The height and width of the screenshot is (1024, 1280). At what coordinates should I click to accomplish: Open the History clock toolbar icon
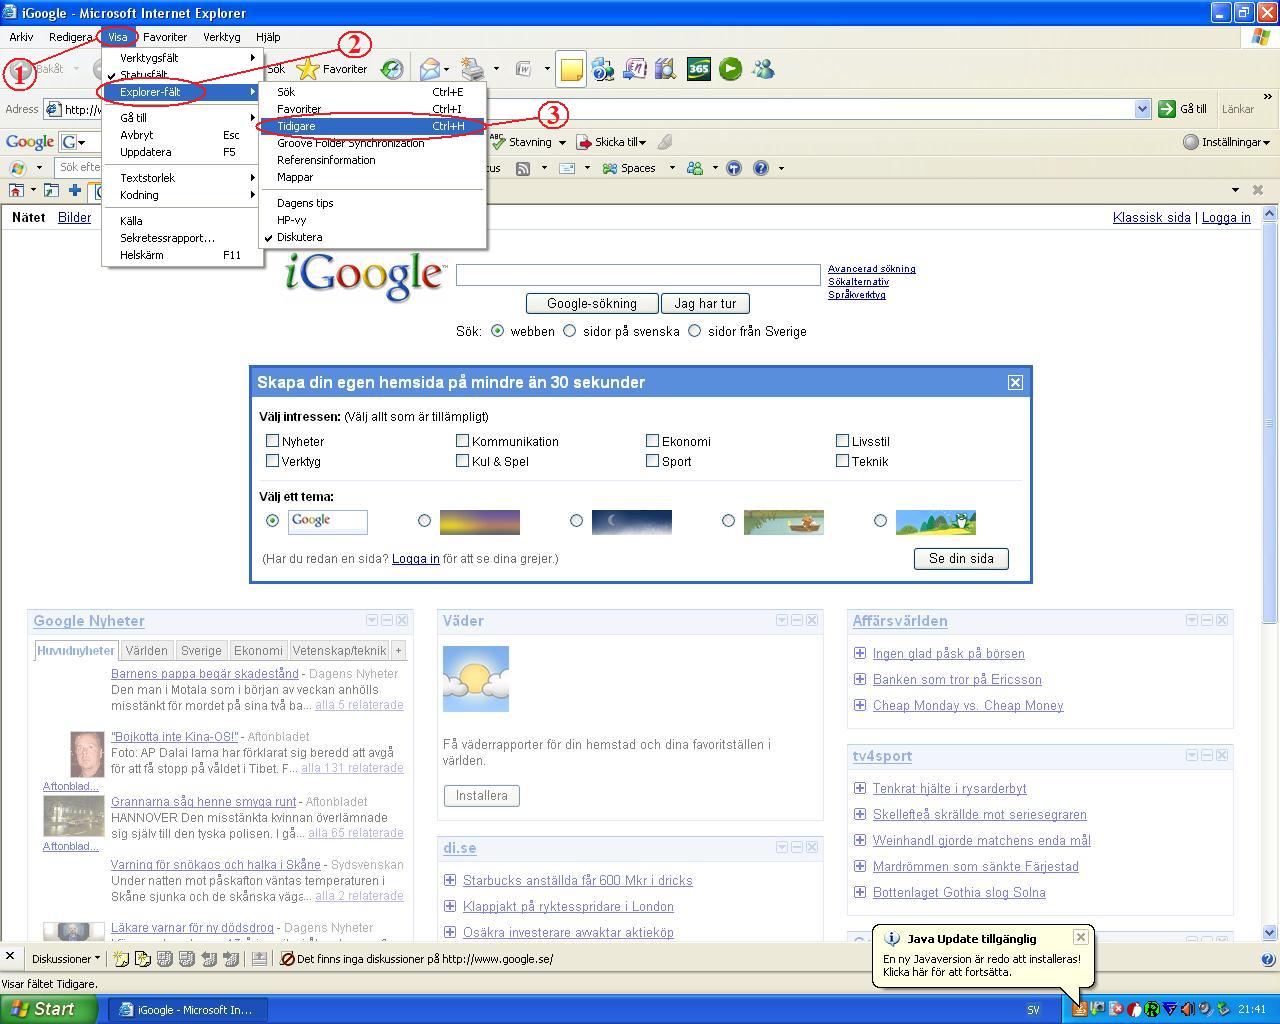(x=392, y=69)
